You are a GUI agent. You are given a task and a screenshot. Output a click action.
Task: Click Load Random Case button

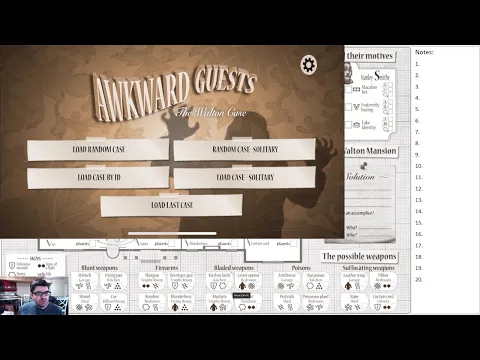(x=98, y=150)
